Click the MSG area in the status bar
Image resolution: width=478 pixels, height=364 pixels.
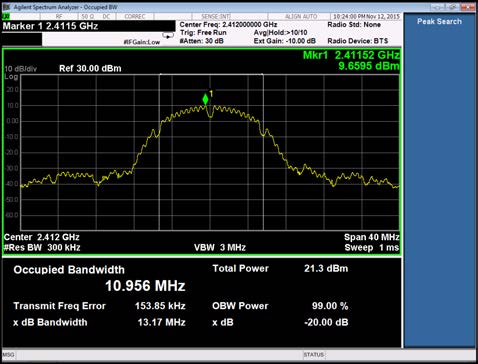9,355
